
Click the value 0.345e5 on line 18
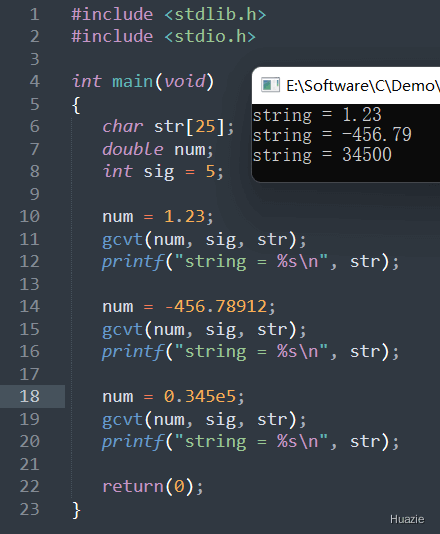click(200, 396)
